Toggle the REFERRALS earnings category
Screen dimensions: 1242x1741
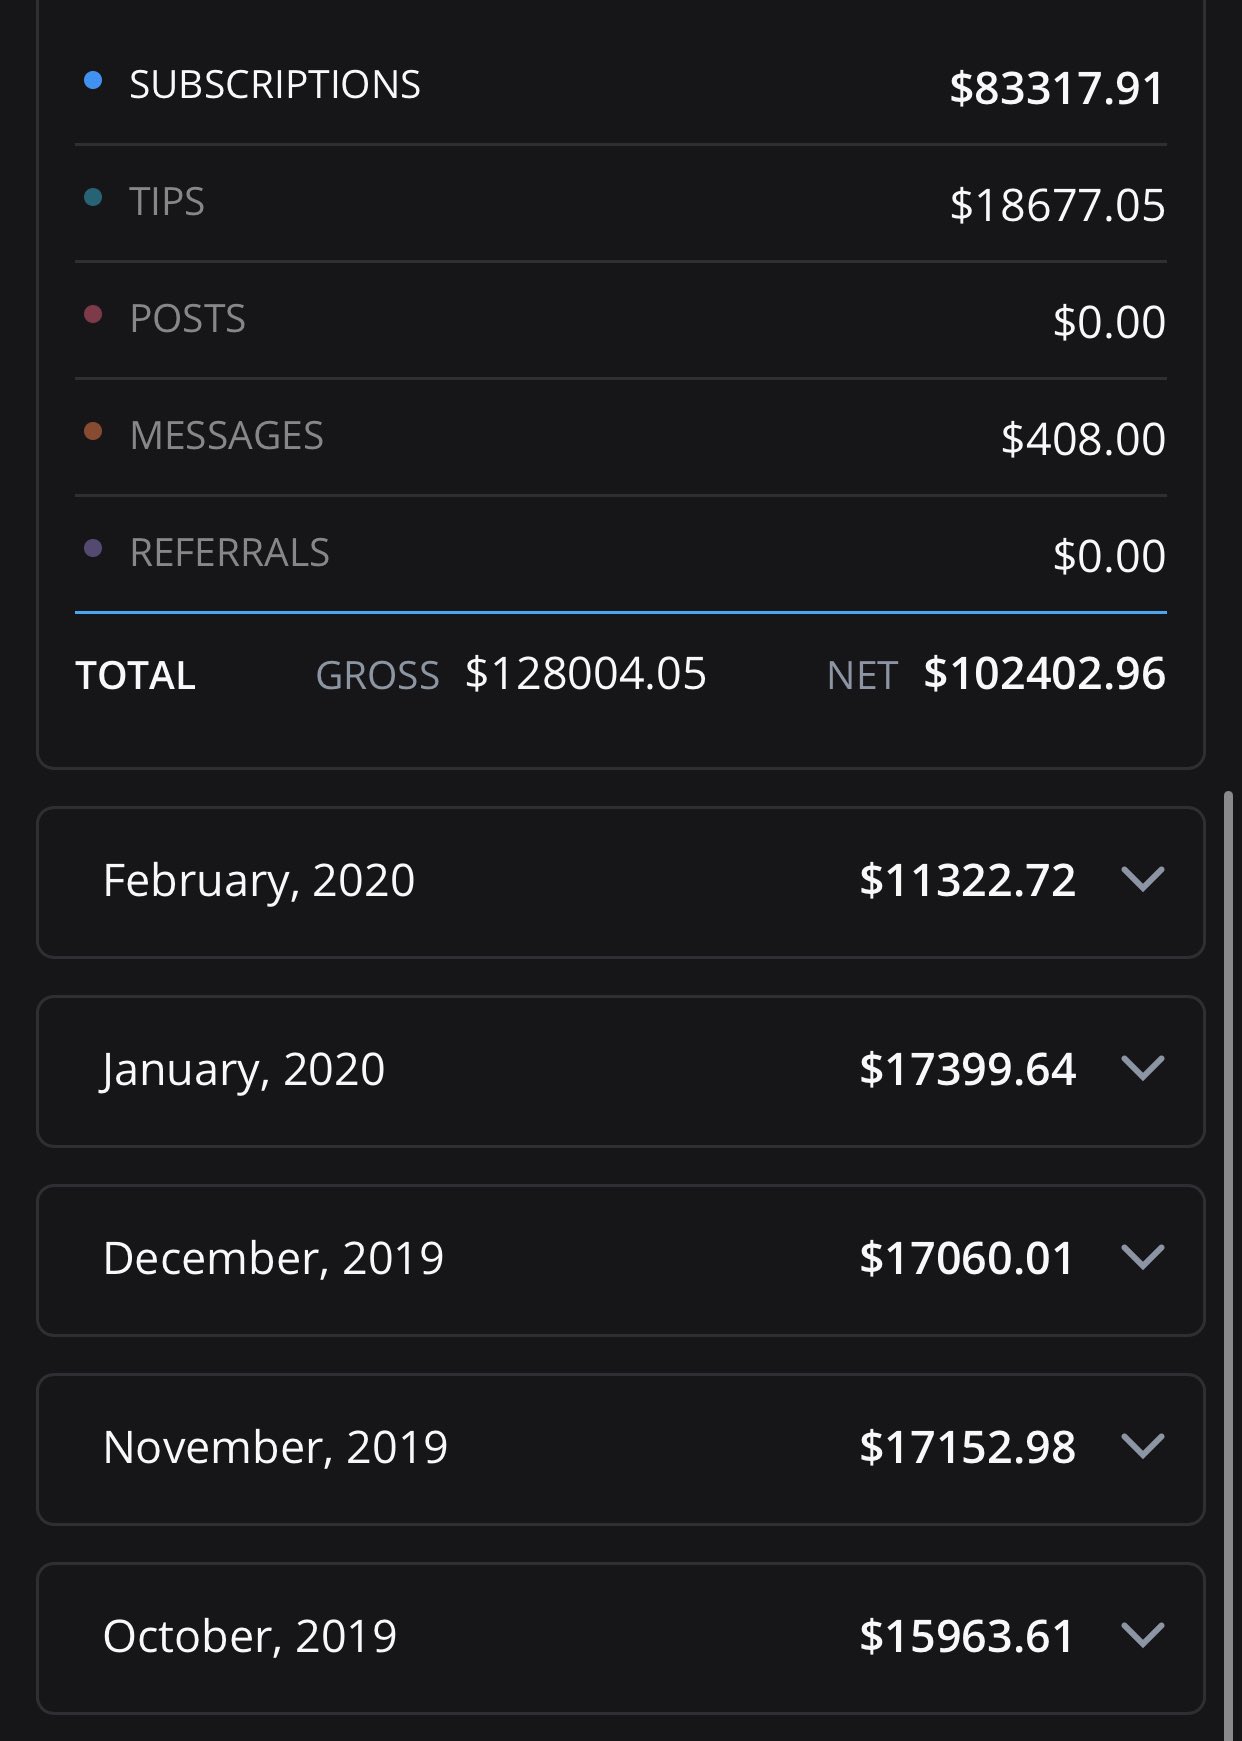[620, 555]
